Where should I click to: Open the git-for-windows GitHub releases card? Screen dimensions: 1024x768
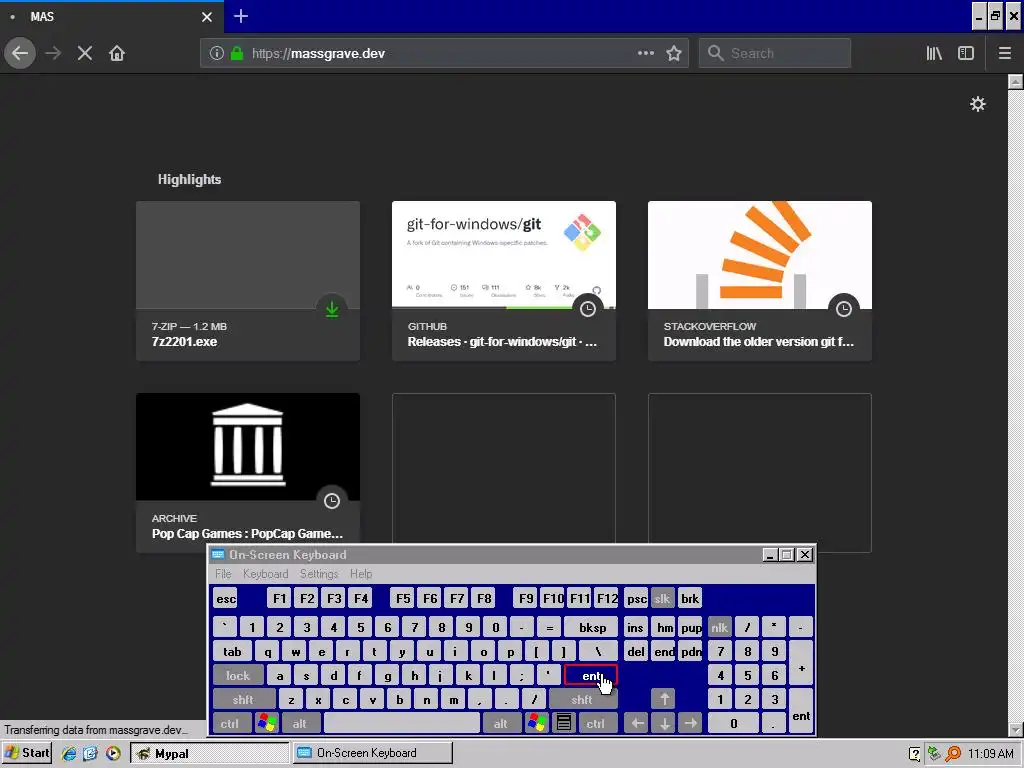pos(504,281)
